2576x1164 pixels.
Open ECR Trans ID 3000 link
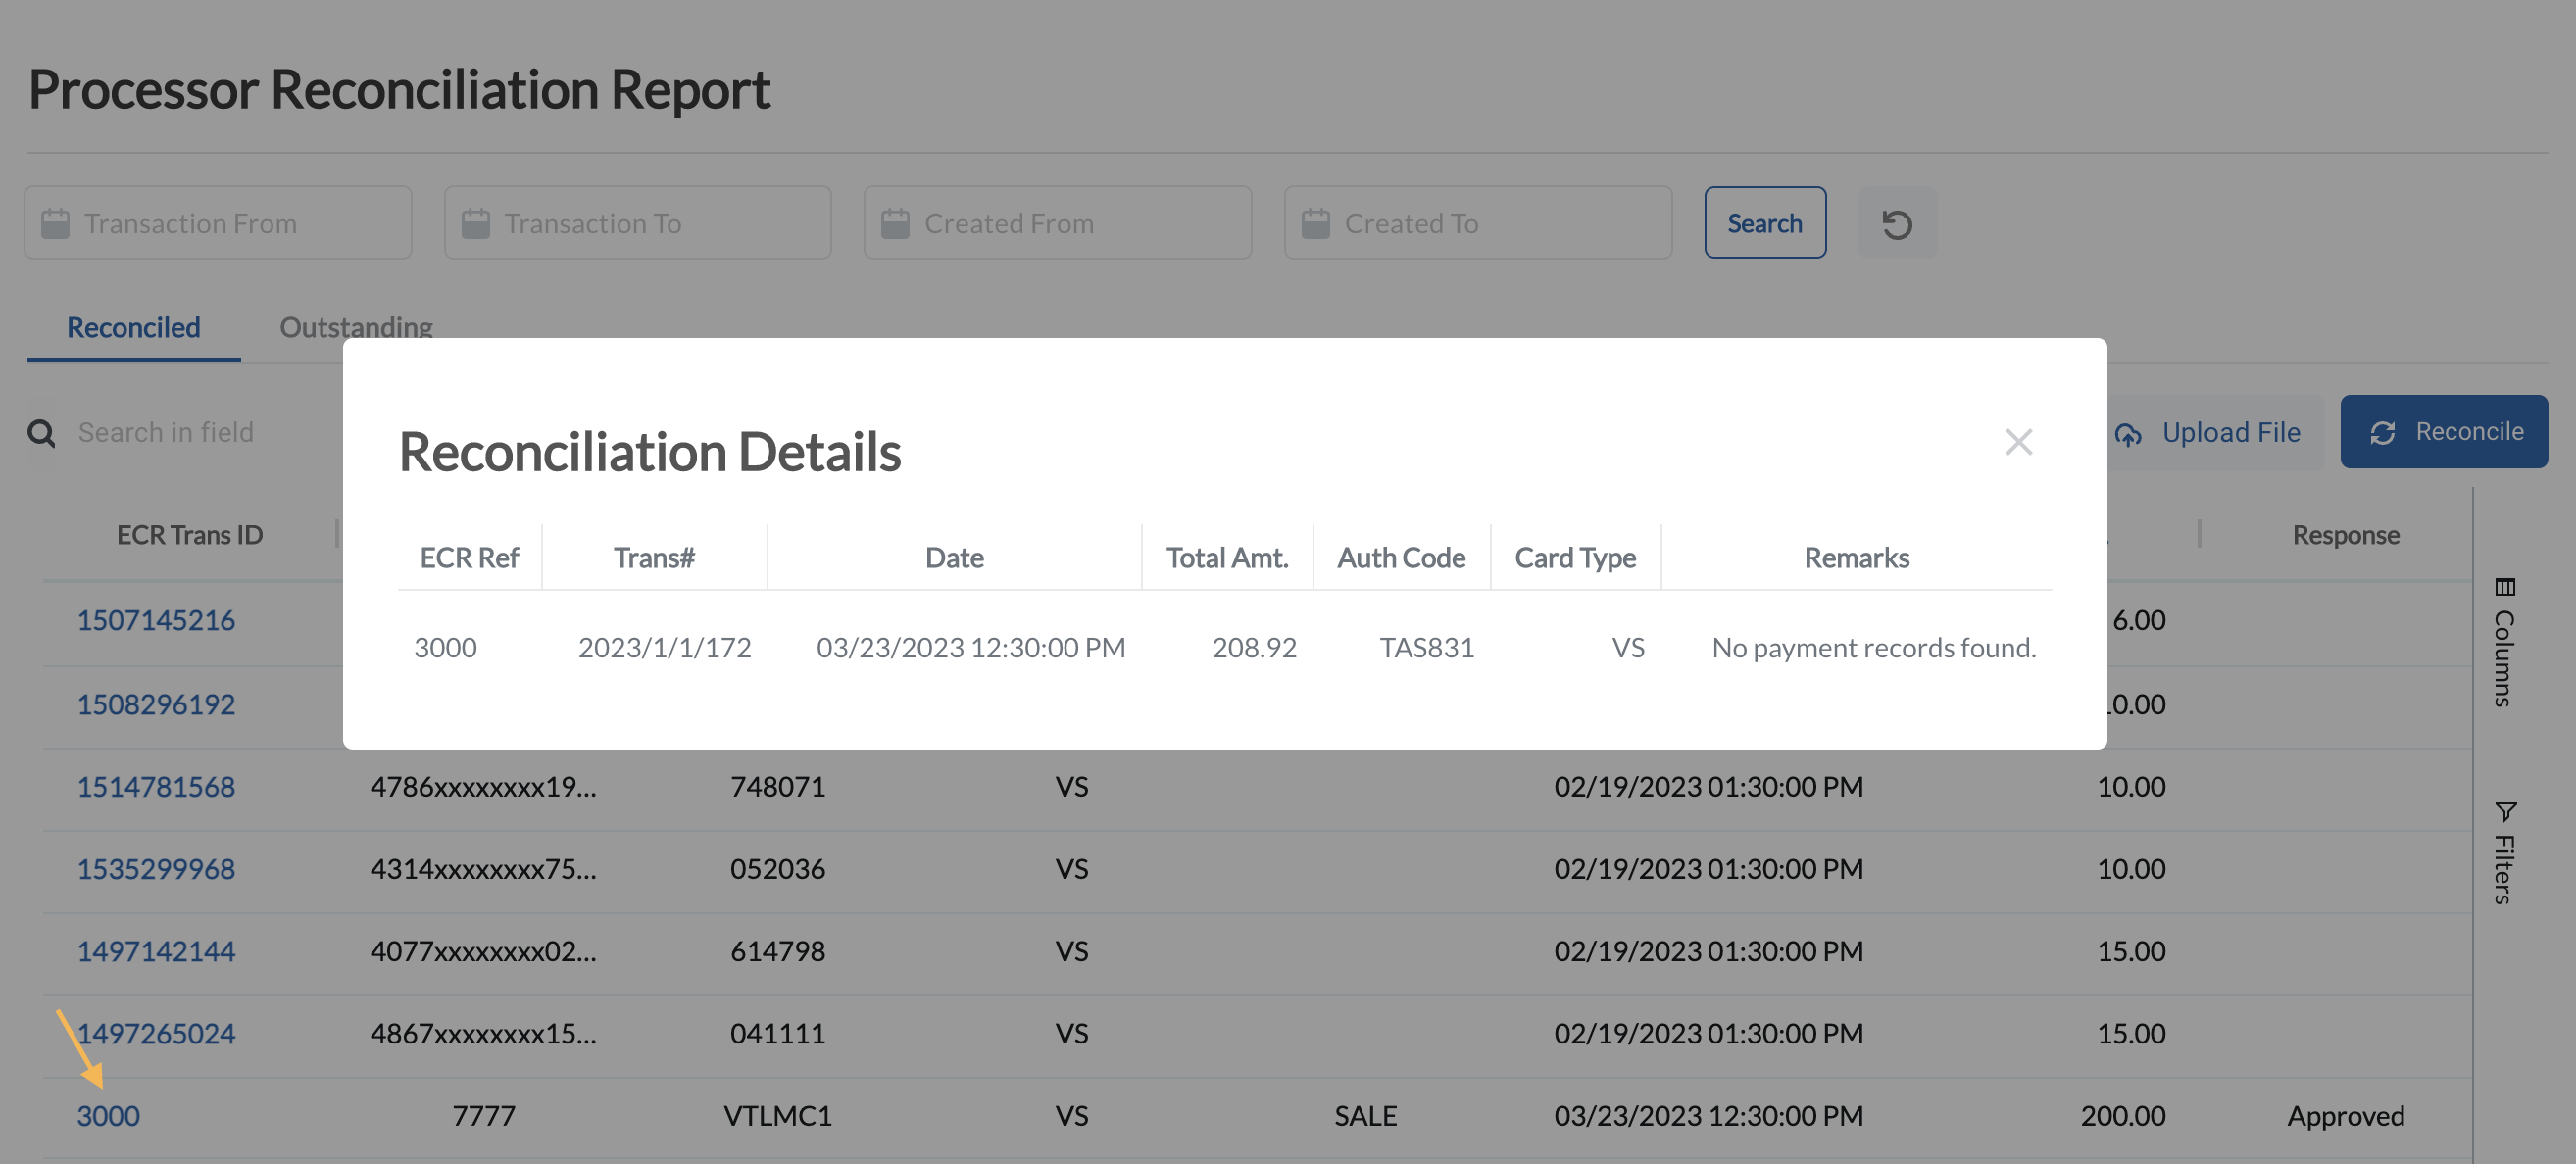[x=108, y=1115]
